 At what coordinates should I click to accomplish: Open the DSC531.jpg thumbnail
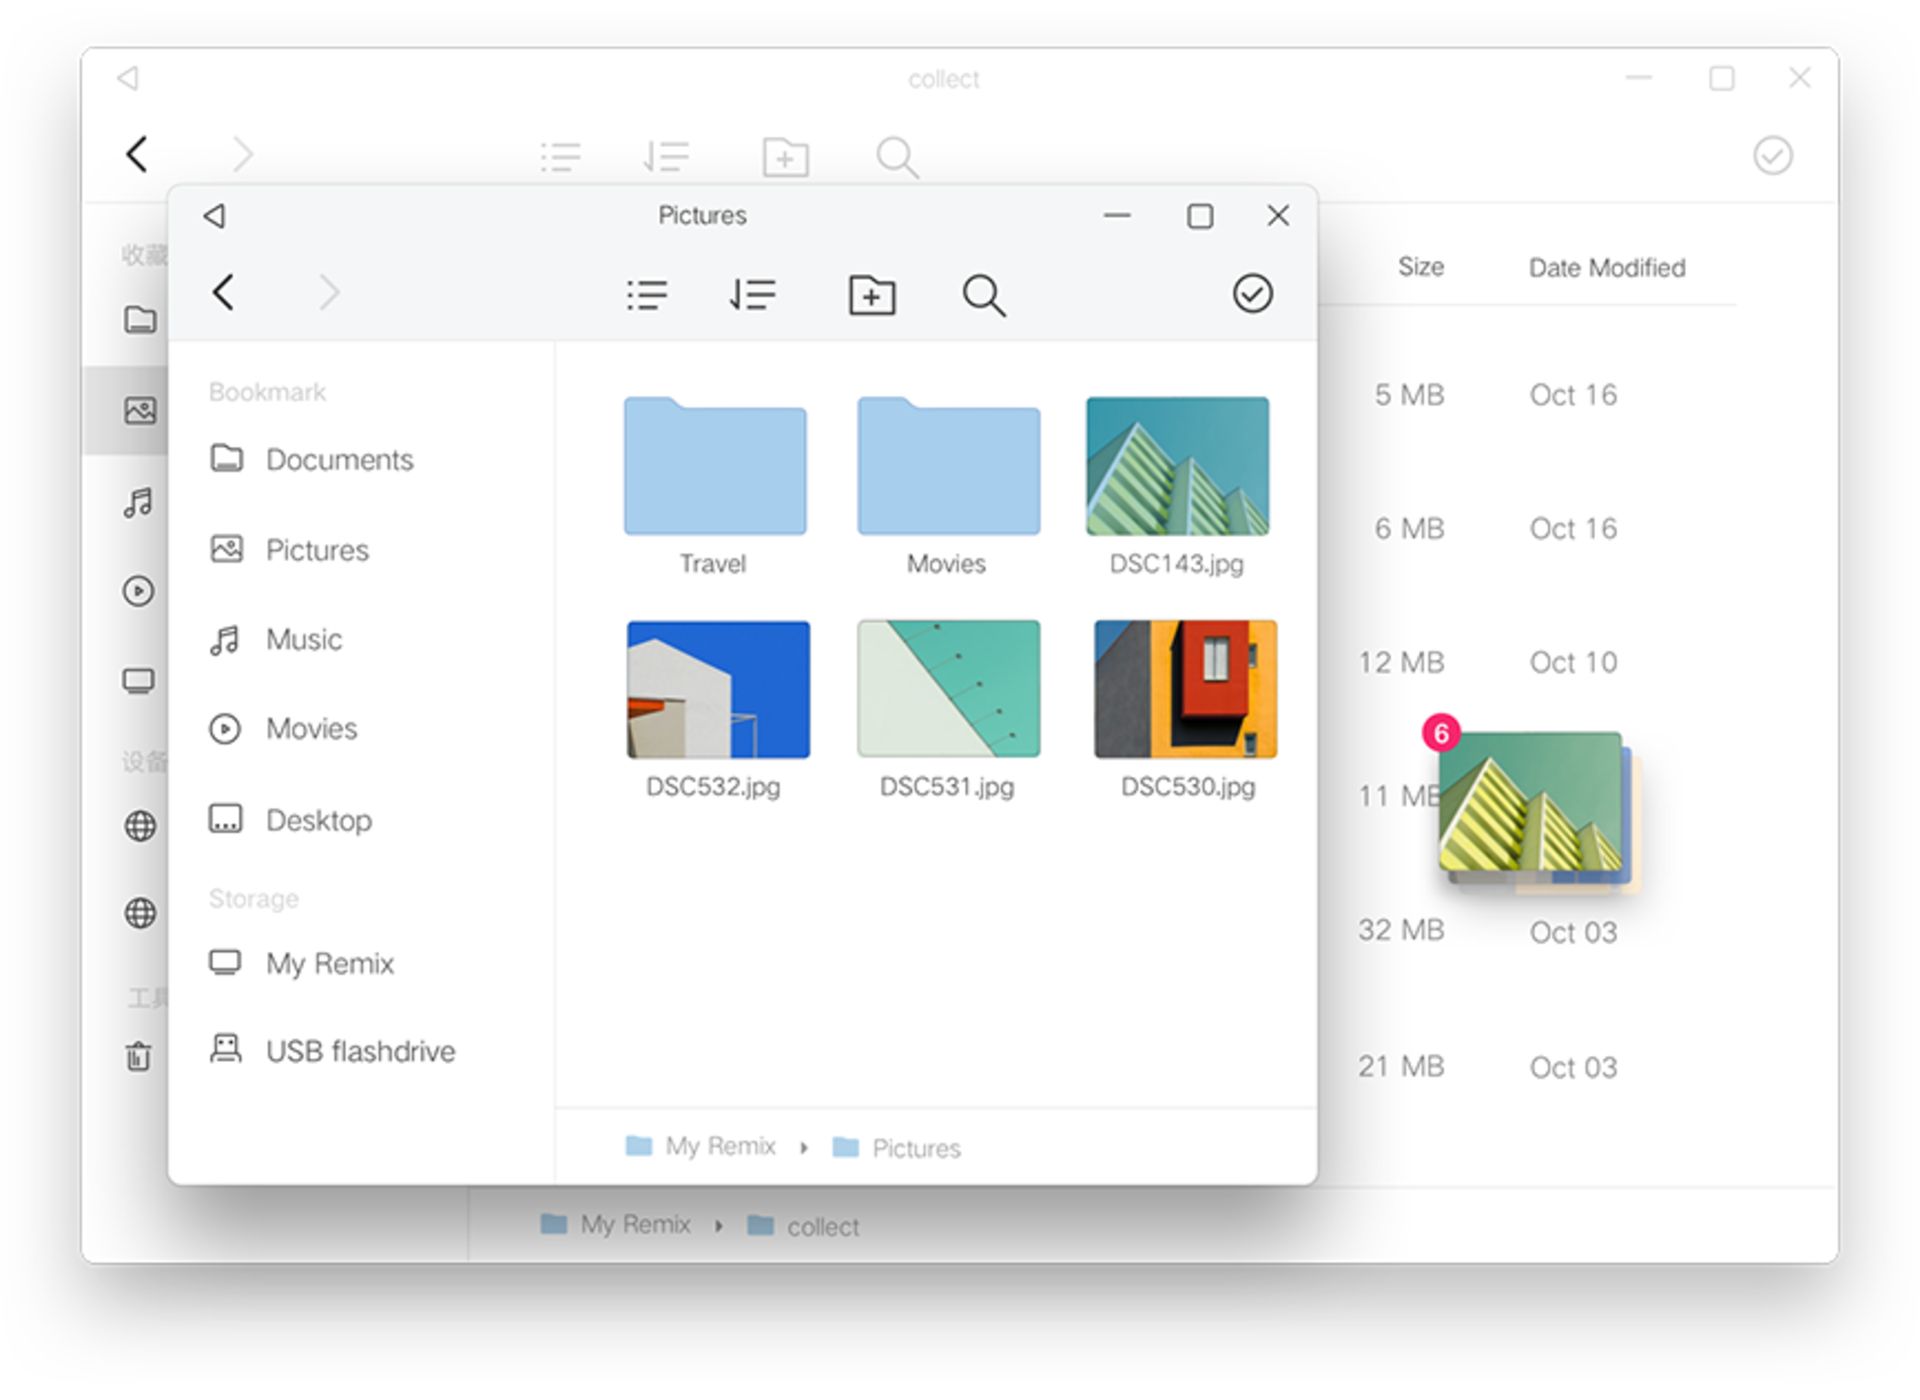pos(946,689)
